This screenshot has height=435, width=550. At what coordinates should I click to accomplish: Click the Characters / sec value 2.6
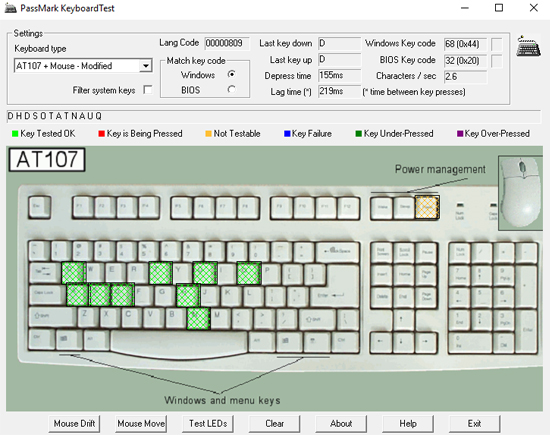click(x=465, y=76)
